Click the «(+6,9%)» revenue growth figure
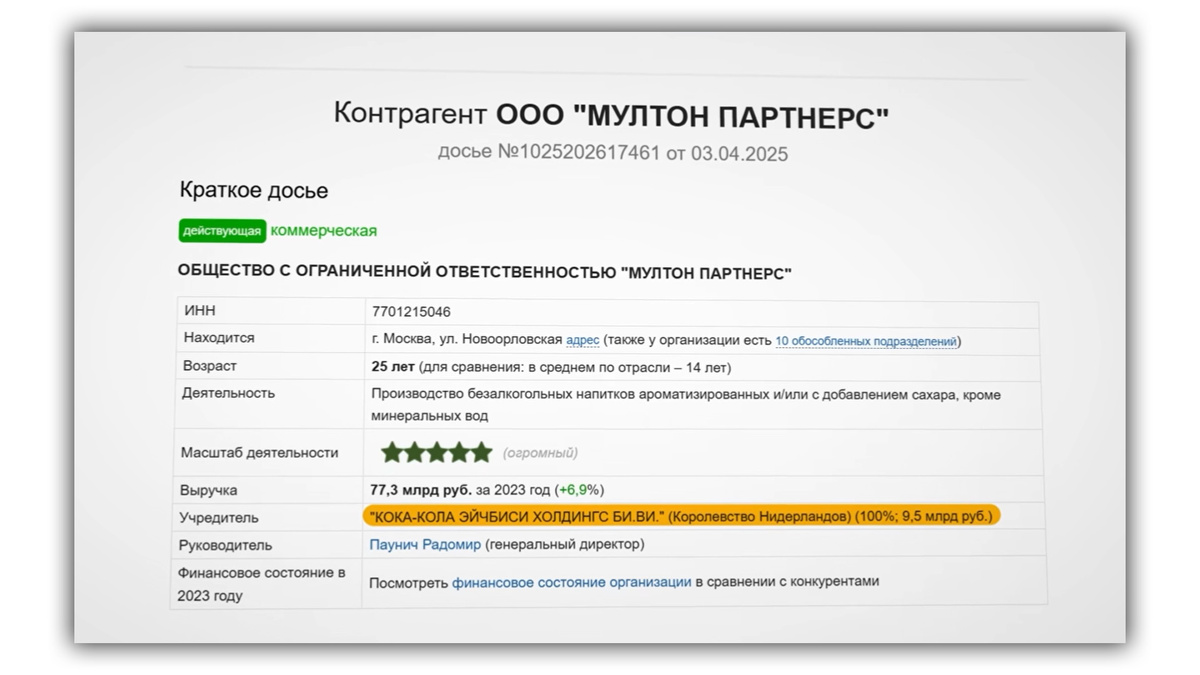The width and height of the screenshot is (1200, 675). pyautogui.click(x=580, y=490)
